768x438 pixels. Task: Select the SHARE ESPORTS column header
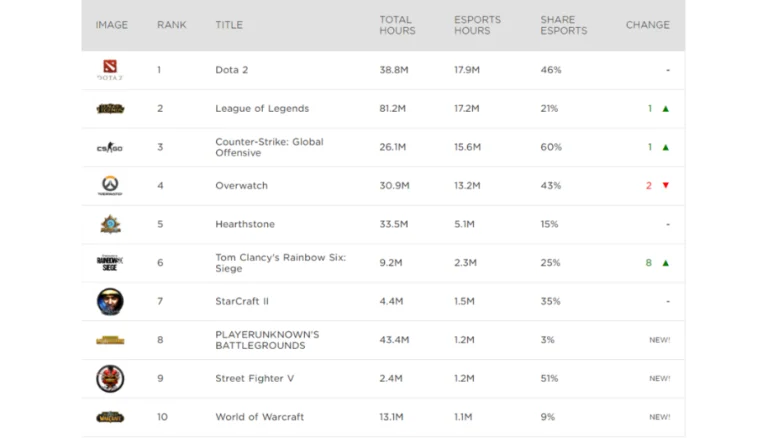pyautogui.click(x=563, y=25)
